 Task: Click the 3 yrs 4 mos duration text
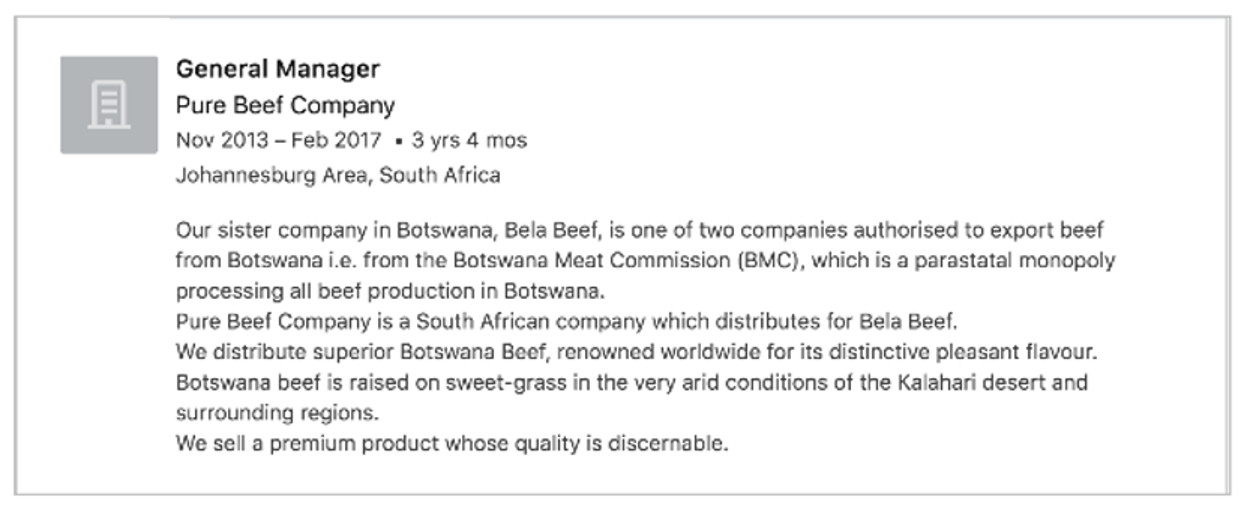pyautogui.click(x=469, y=140)
